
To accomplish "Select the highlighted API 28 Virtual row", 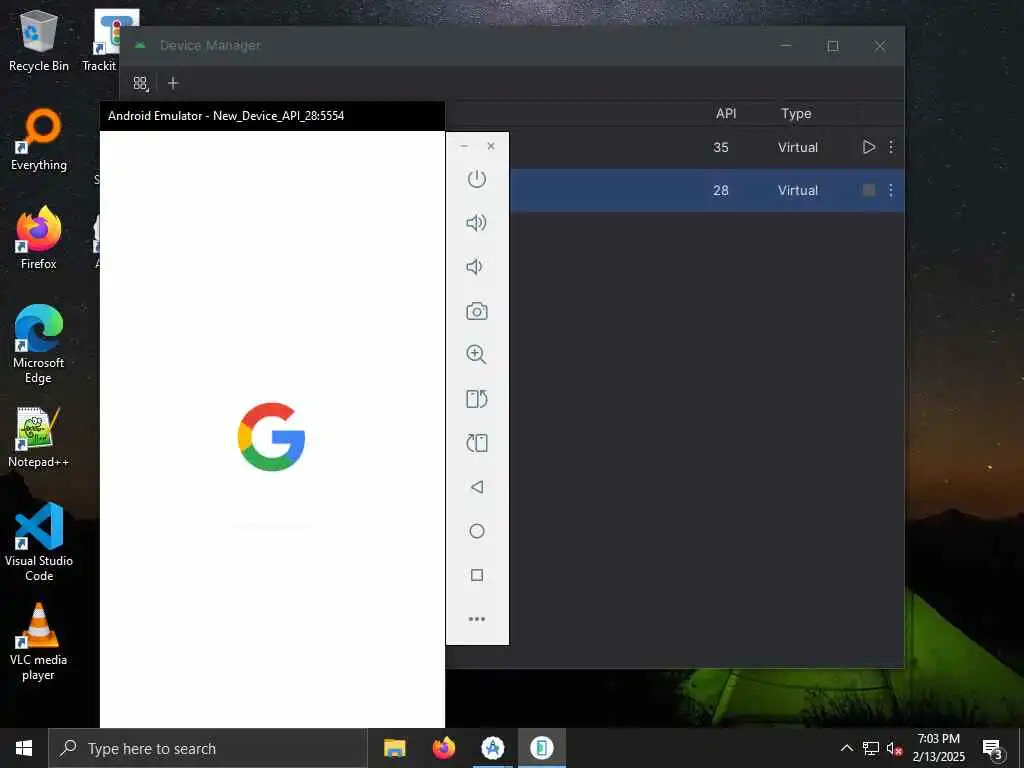I will click(707, 190).
